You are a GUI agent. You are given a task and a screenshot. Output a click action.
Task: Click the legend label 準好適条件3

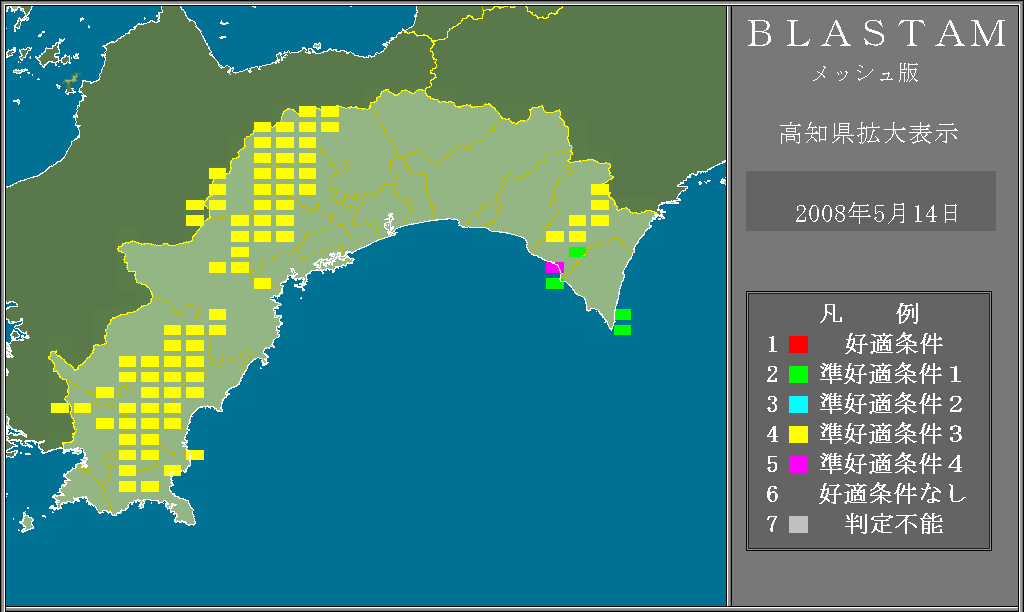click(x=891, y=434)
